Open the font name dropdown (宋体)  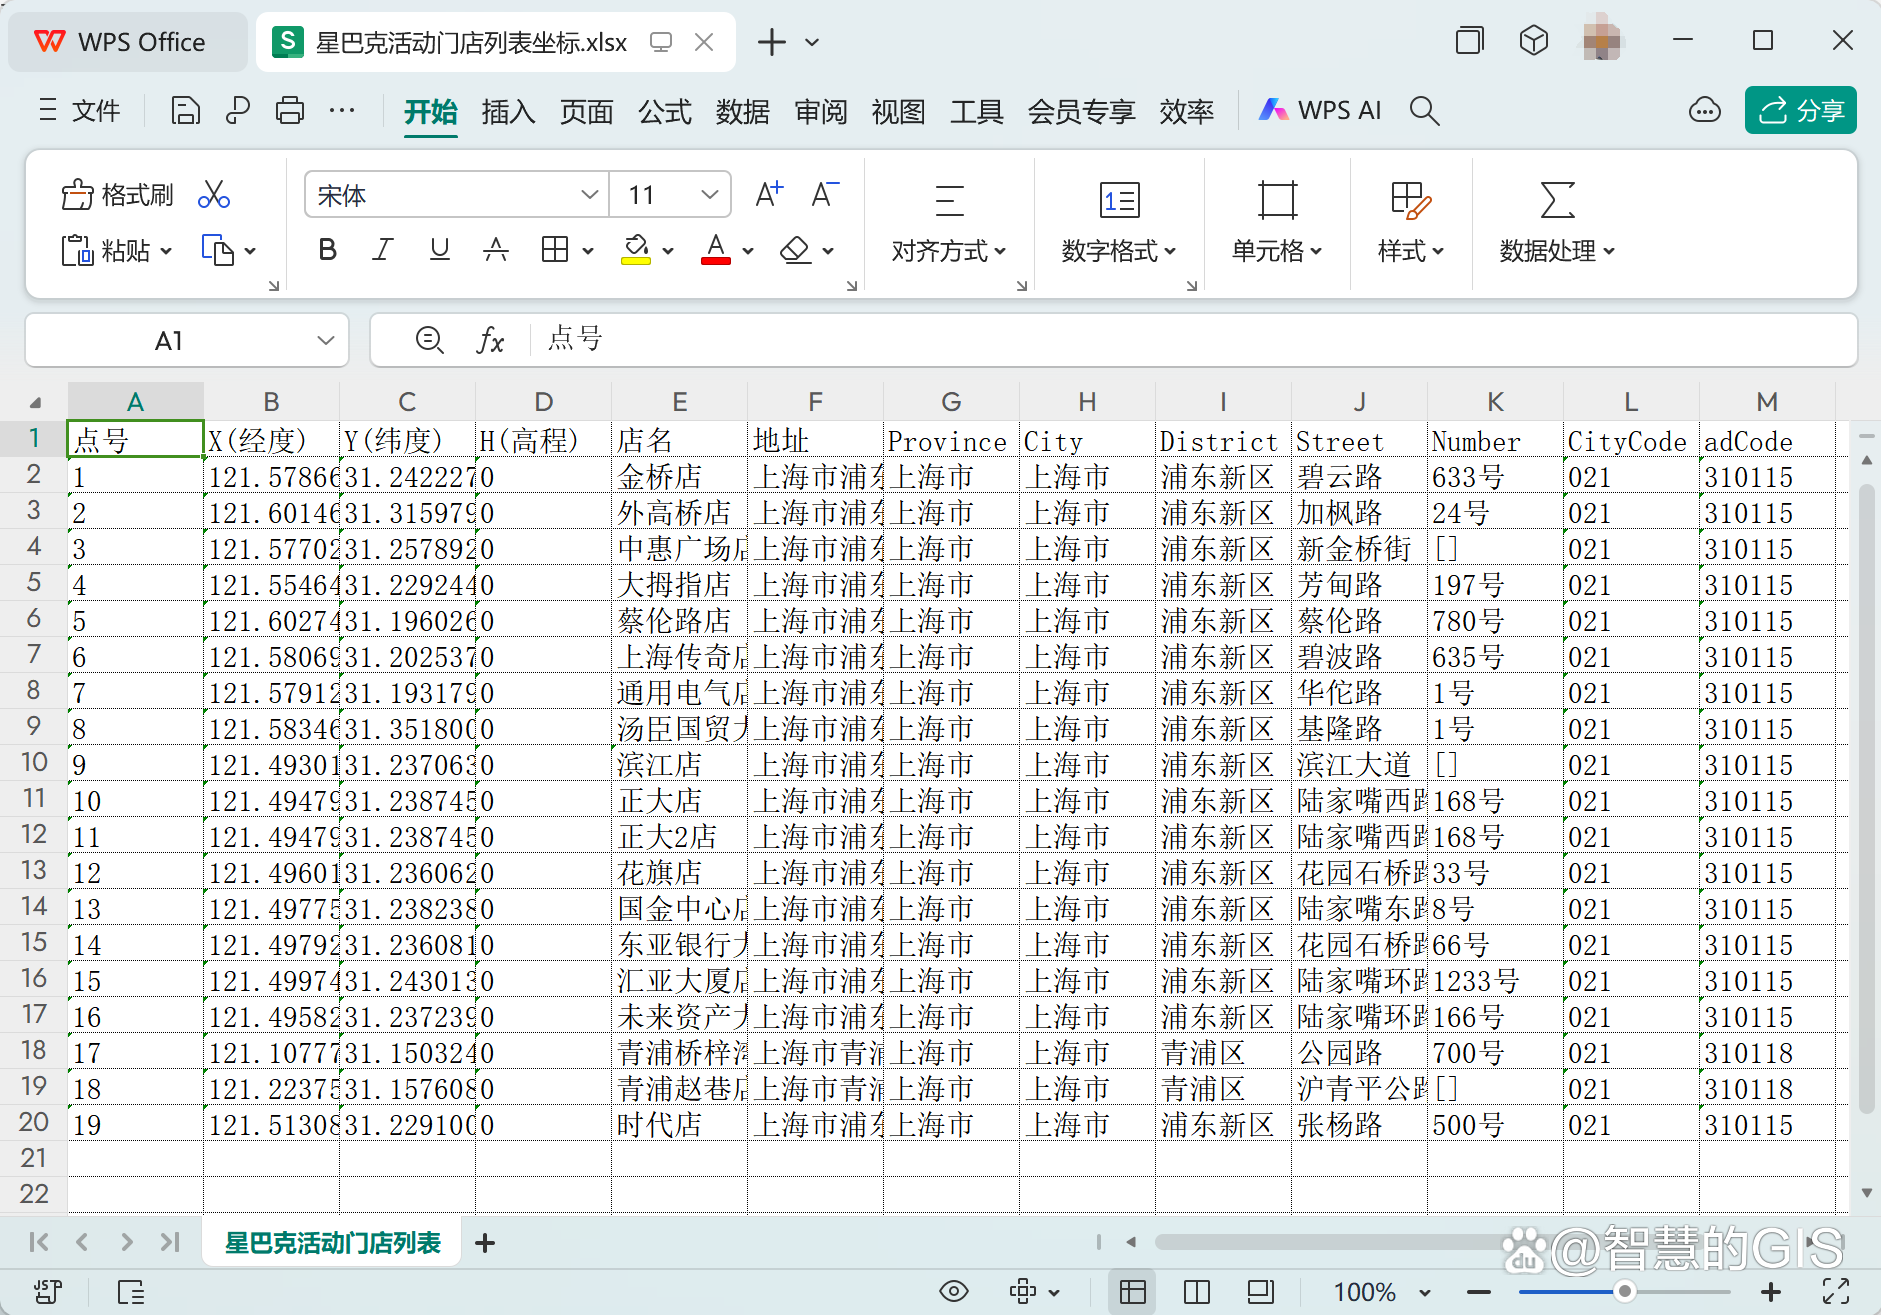590,195
